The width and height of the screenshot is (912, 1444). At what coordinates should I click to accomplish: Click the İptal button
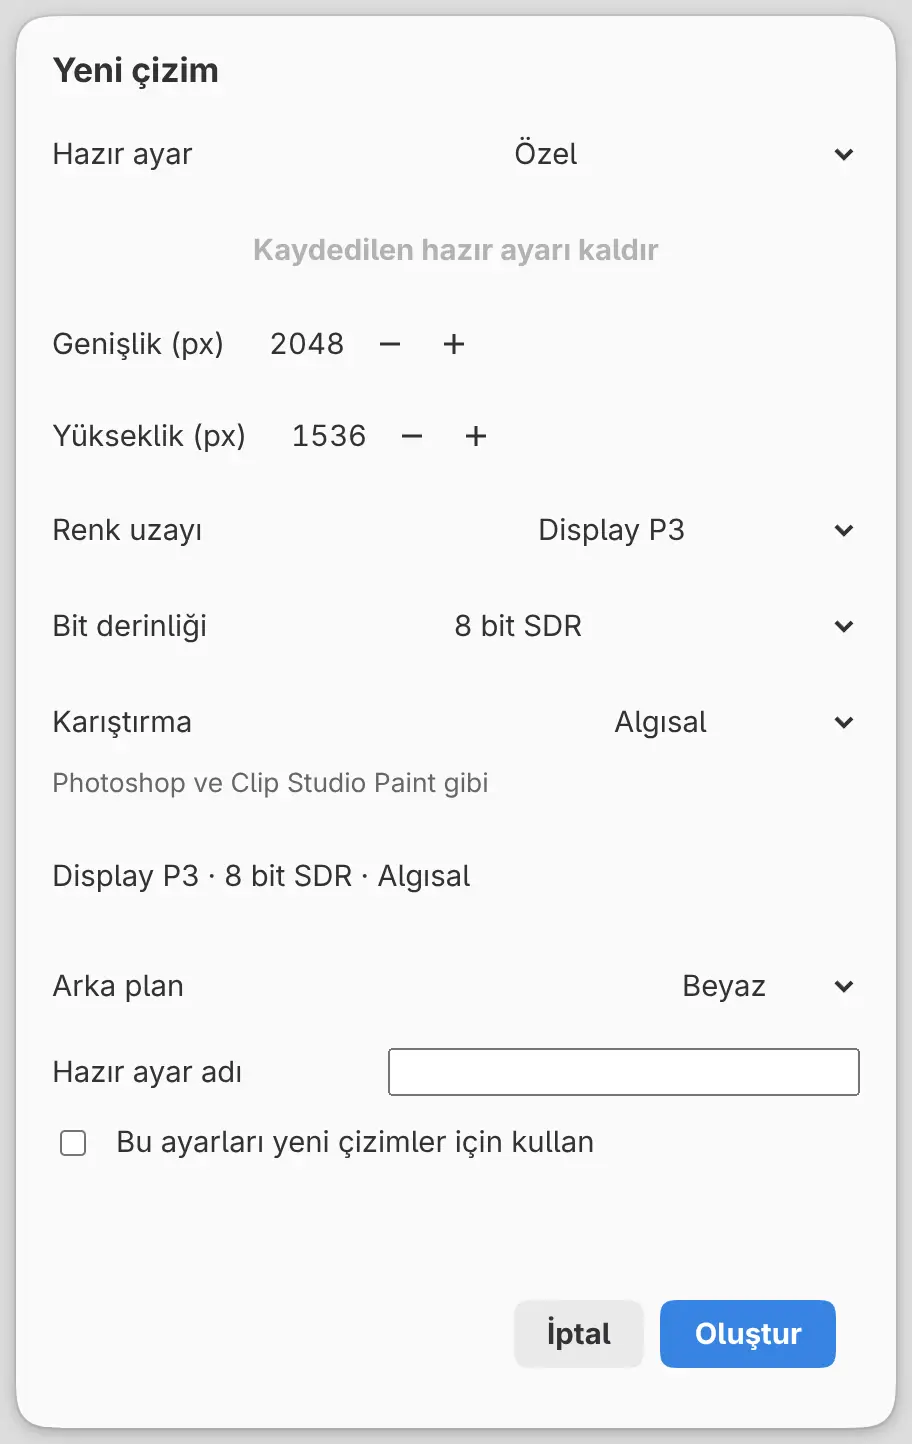click(579, 1334)
